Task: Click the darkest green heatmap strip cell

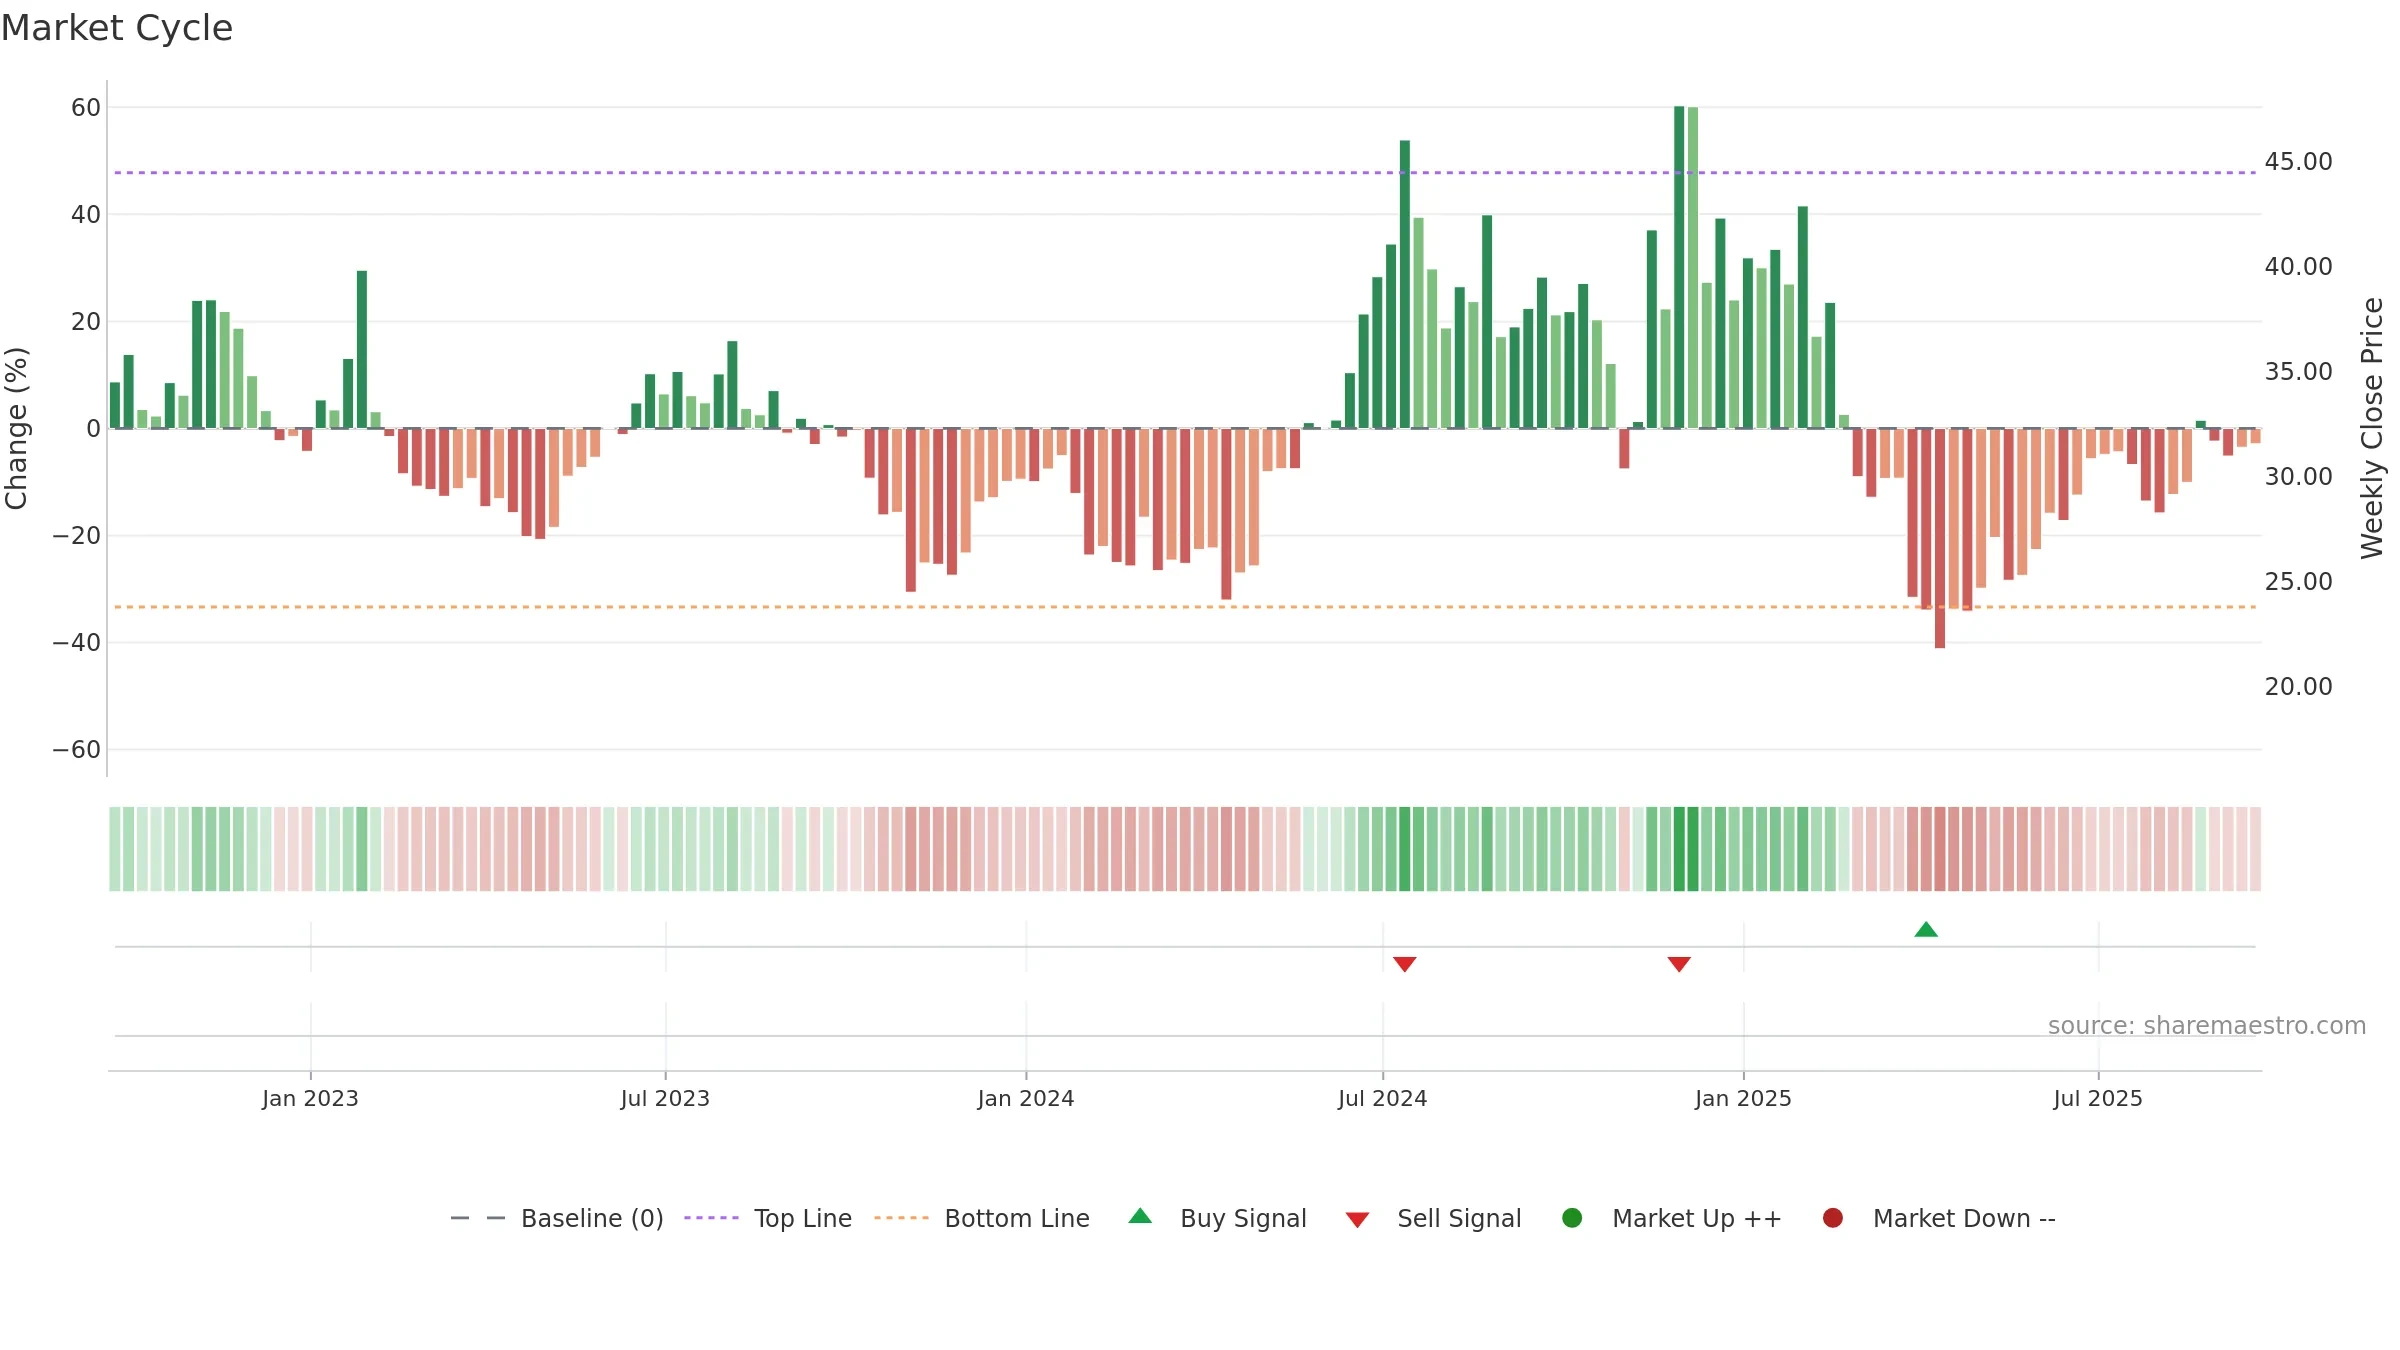Action: pyautogui.click(x=1679, y=849)
